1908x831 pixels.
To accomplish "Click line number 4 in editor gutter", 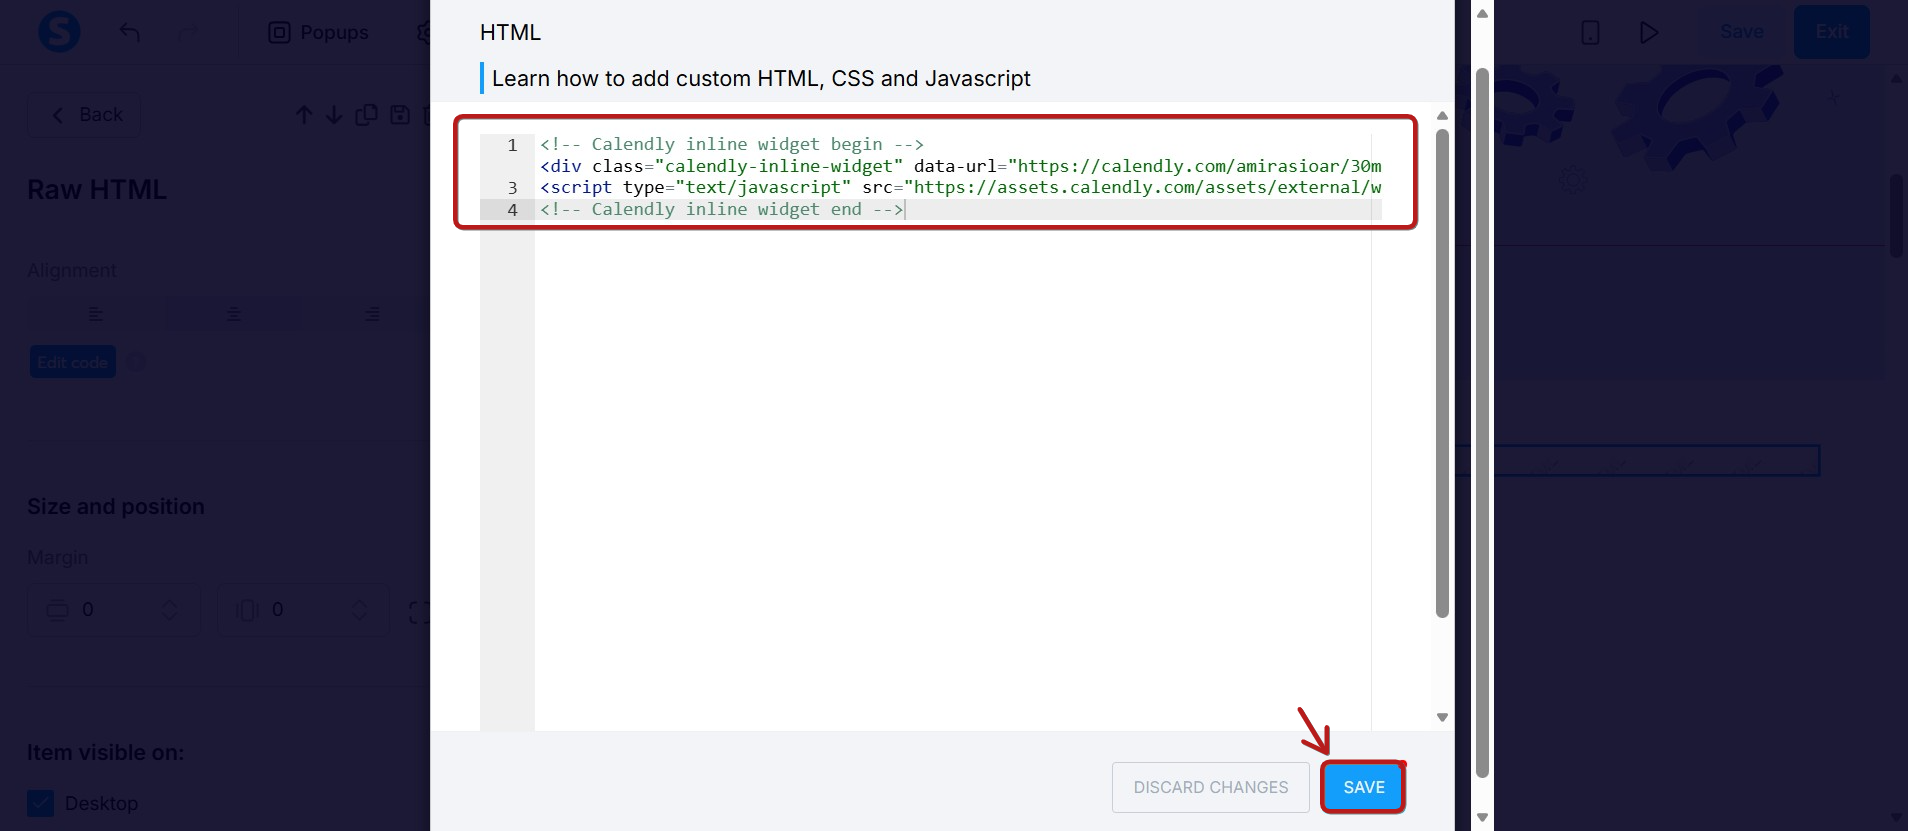I will [x=512, y=209].
